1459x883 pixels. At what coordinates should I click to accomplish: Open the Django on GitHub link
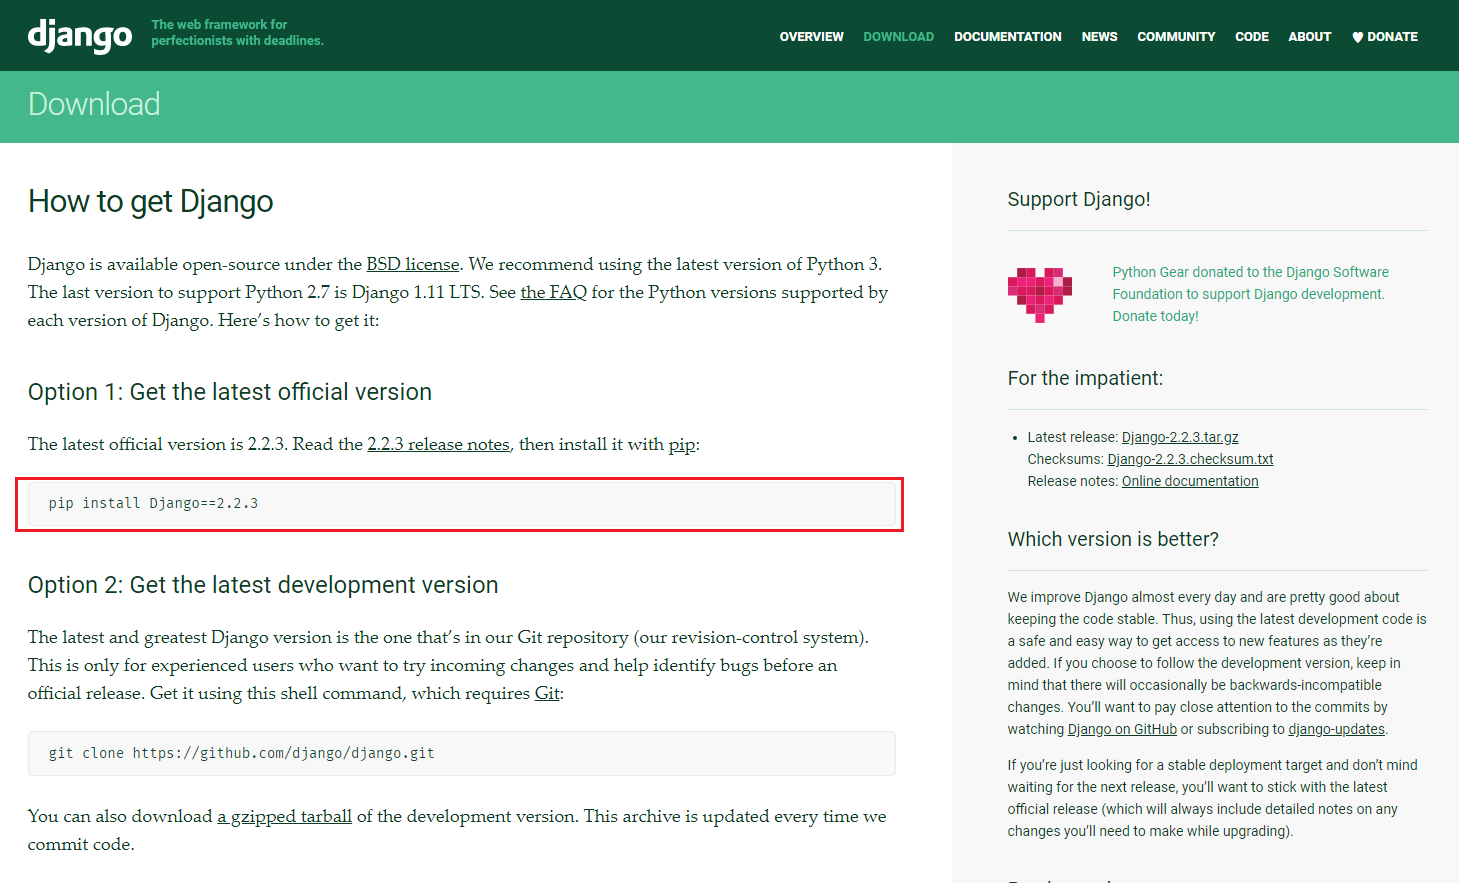point(1122,729)
